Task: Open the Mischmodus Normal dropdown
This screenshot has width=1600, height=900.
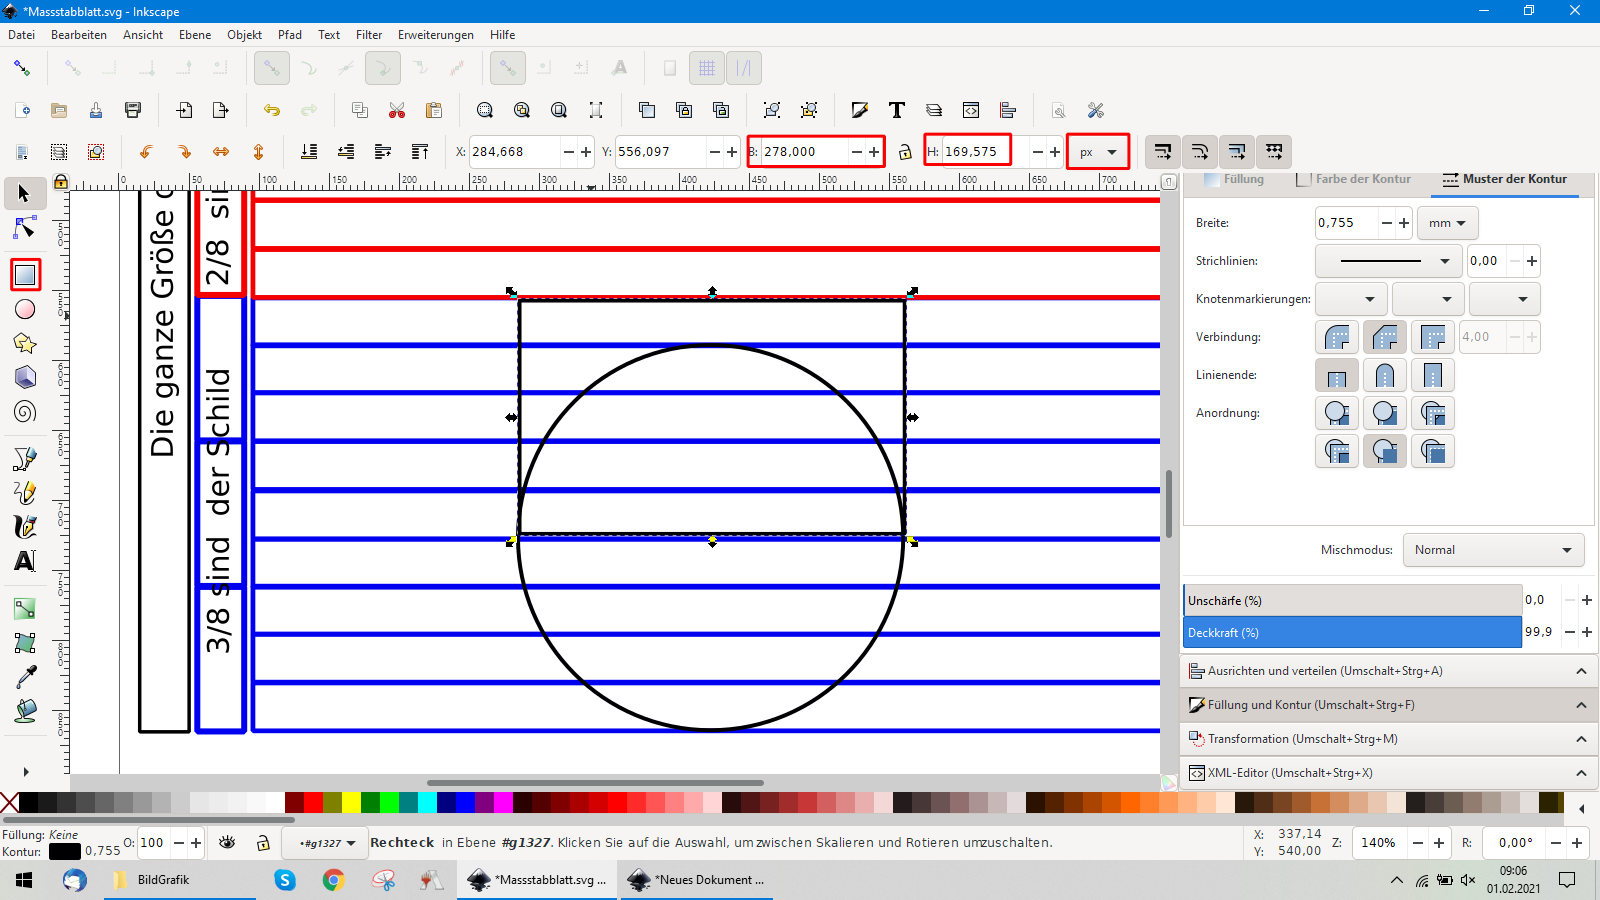Action: pos(1493,550)
